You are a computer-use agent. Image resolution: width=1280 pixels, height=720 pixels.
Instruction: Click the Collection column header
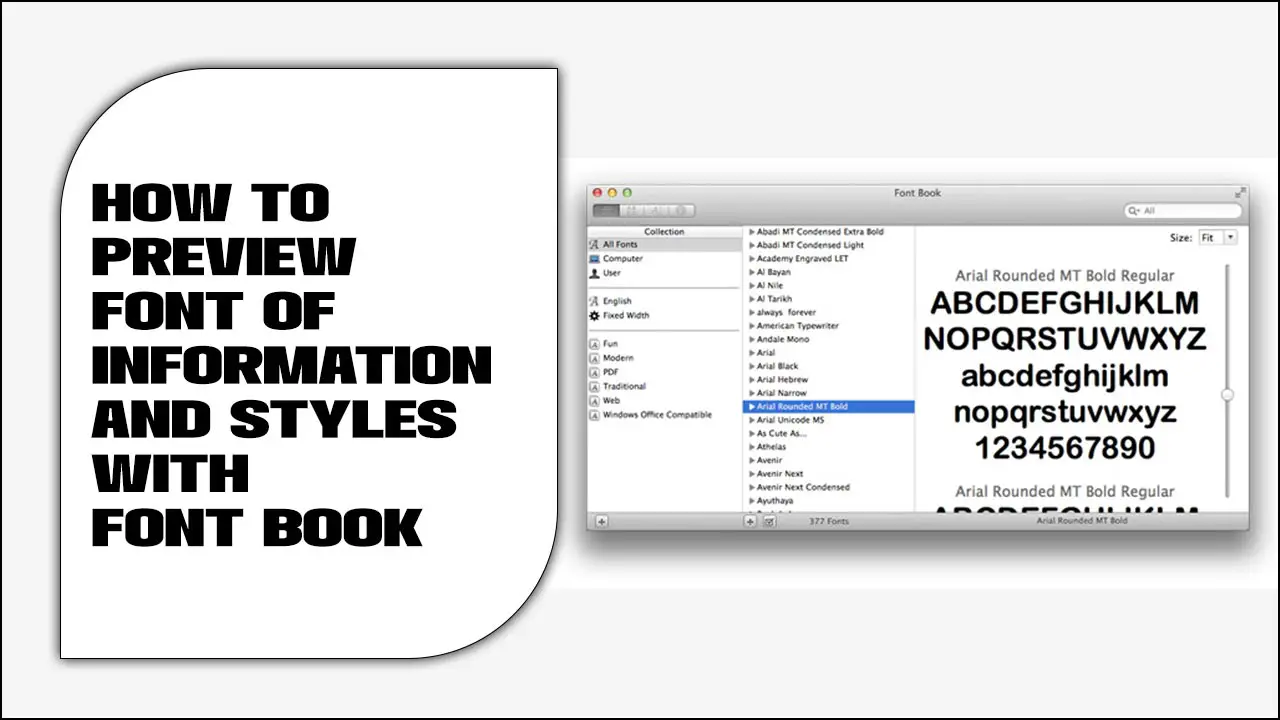tap(664, 232)
